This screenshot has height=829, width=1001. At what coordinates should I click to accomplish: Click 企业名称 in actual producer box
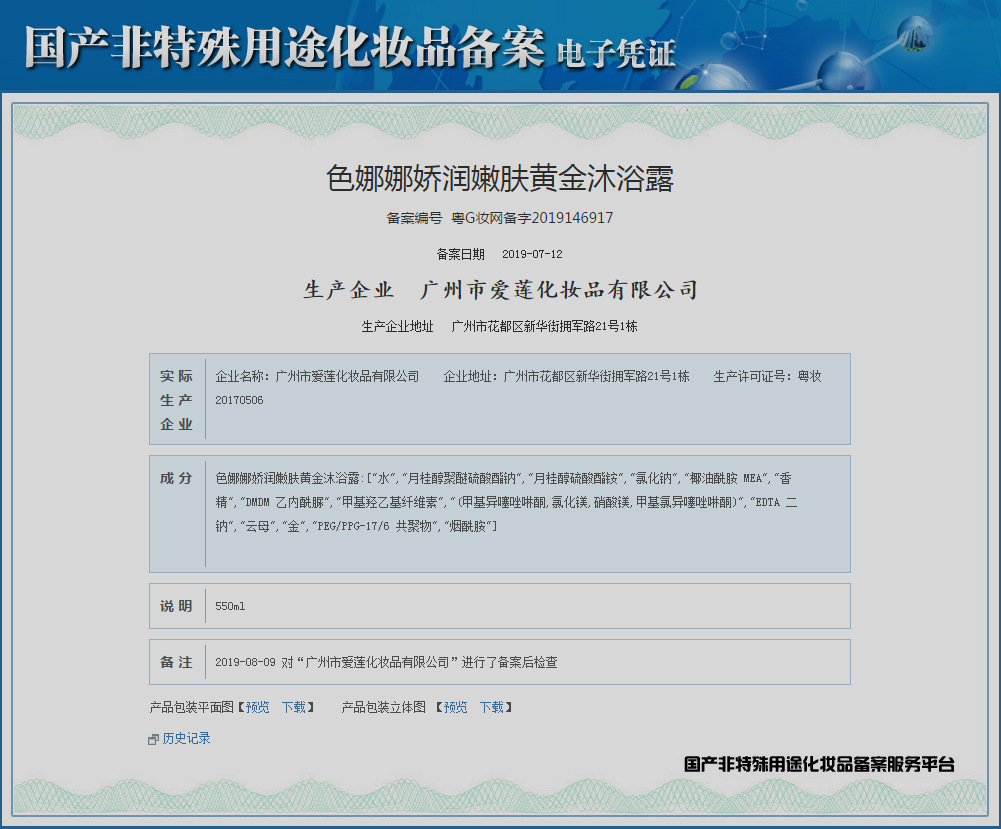pos(241,377)
